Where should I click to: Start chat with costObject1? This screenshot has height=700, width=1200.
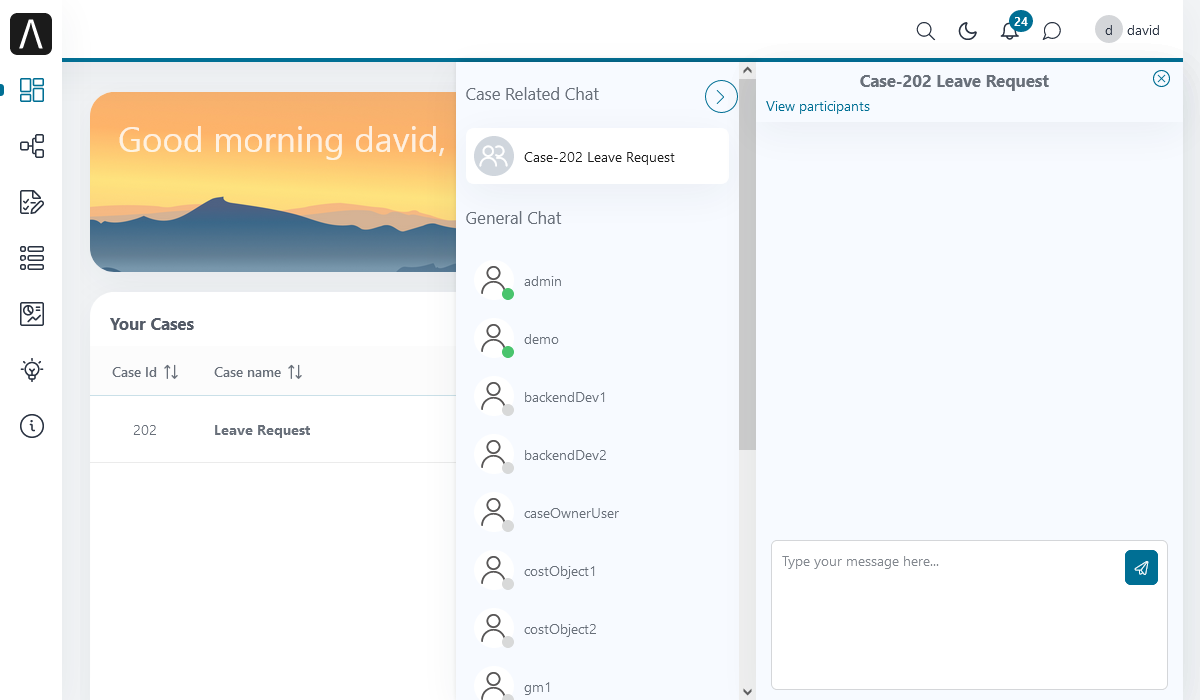[597, 572]
